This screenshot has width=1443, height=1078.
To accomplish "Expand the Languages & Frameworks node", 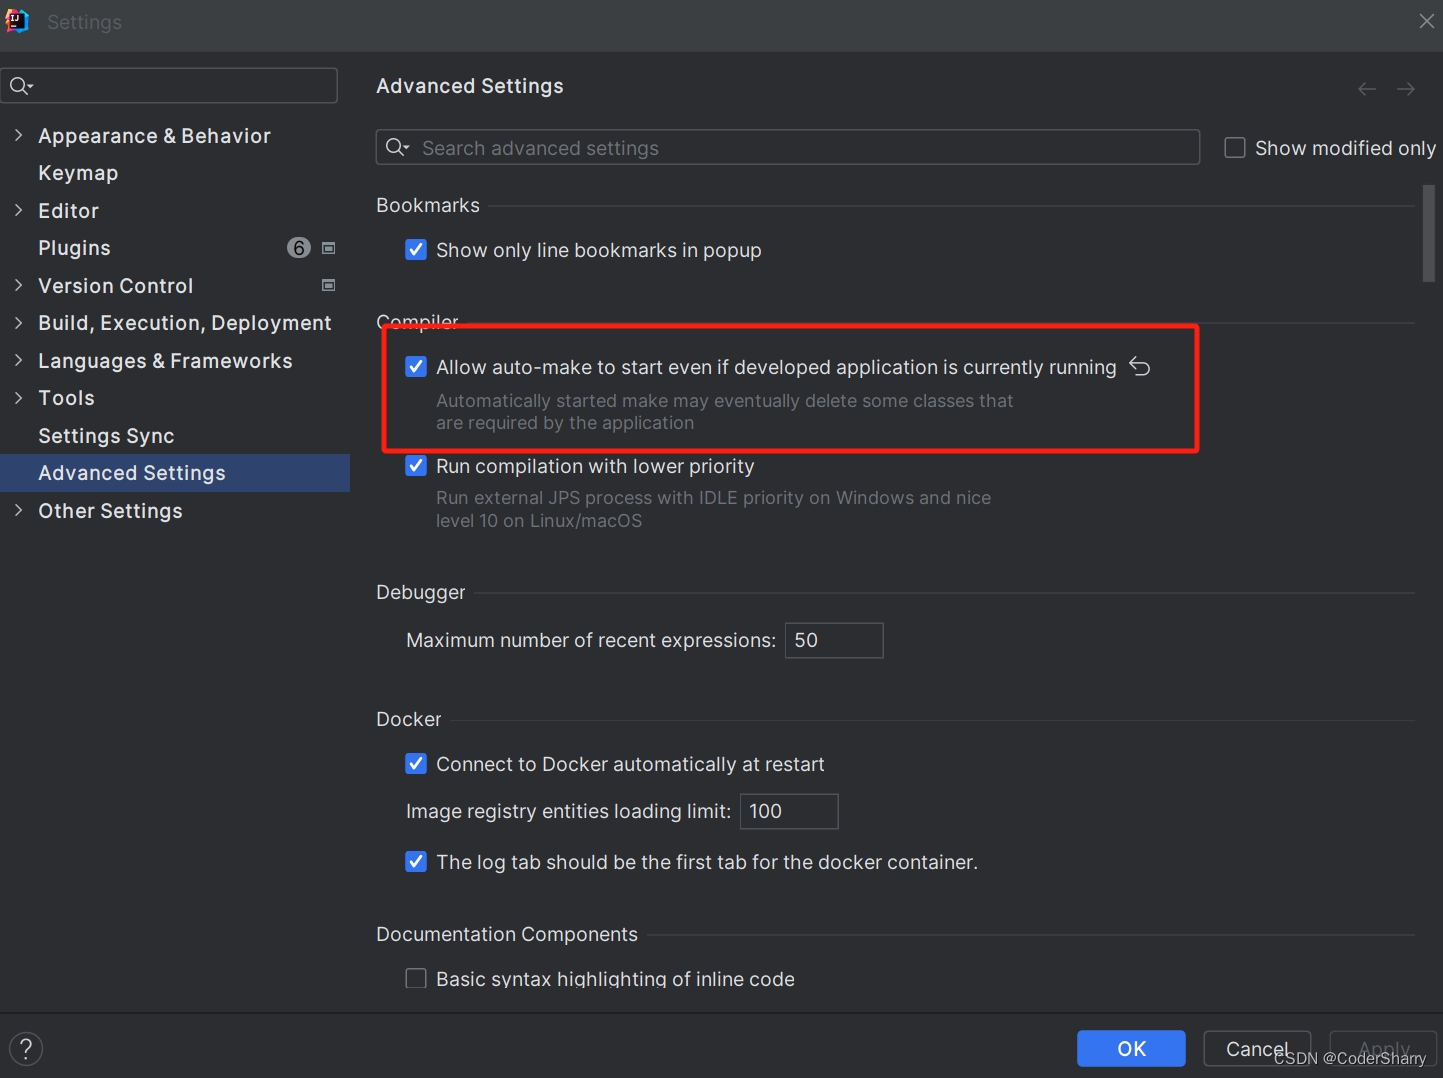I will 18,360.
